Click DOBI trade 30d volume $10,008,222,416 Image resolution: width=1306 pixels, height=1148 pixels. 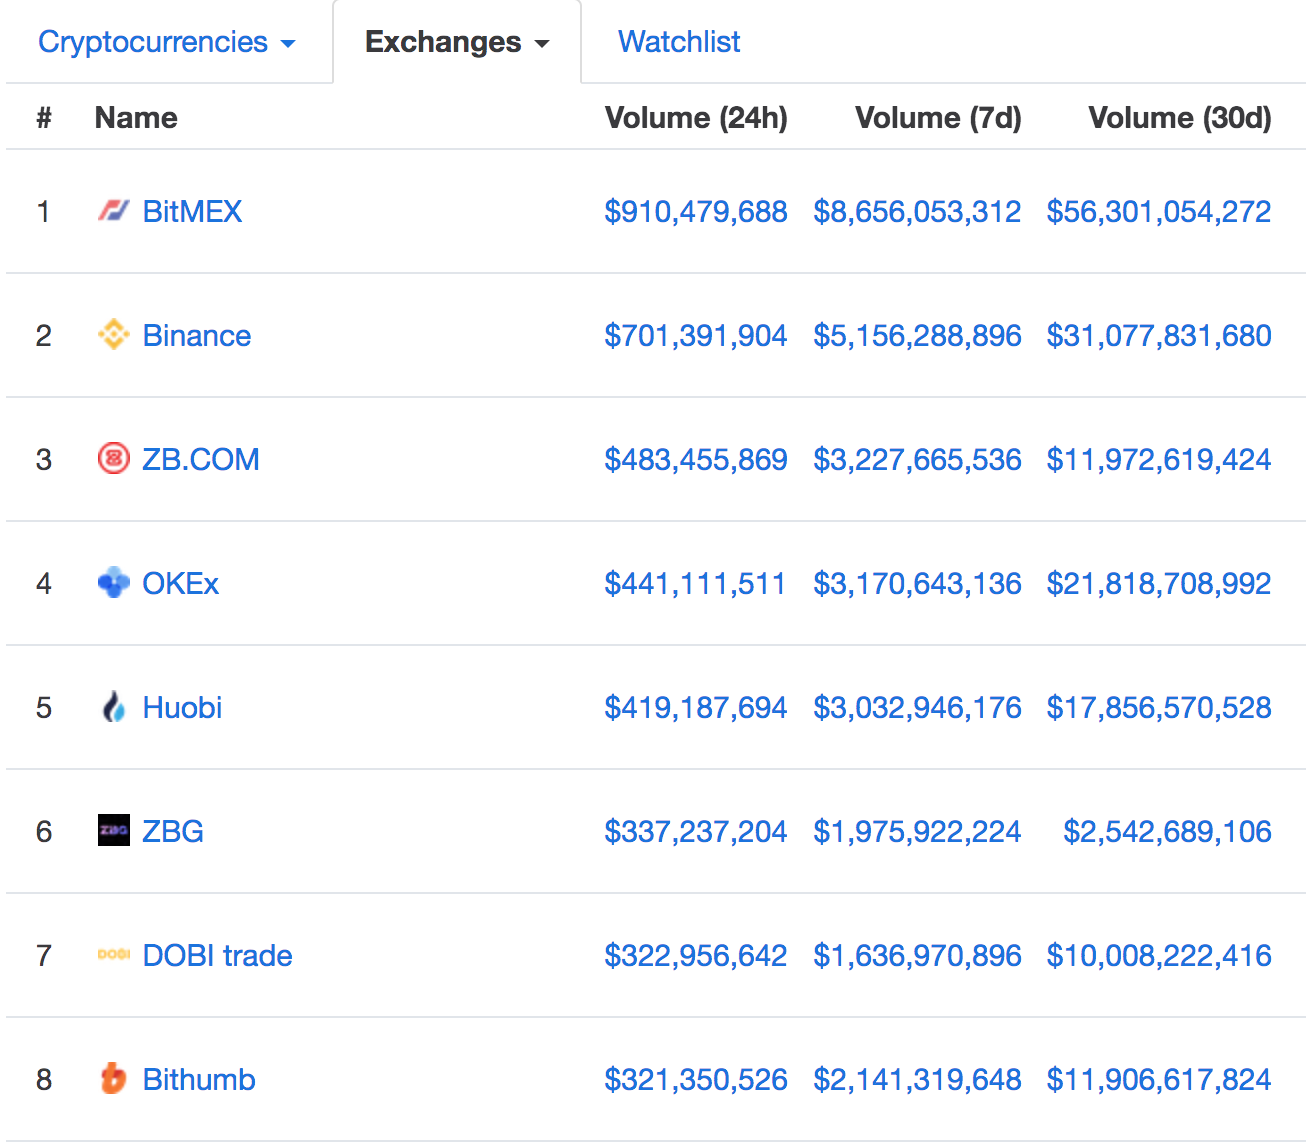(1159, 955)
